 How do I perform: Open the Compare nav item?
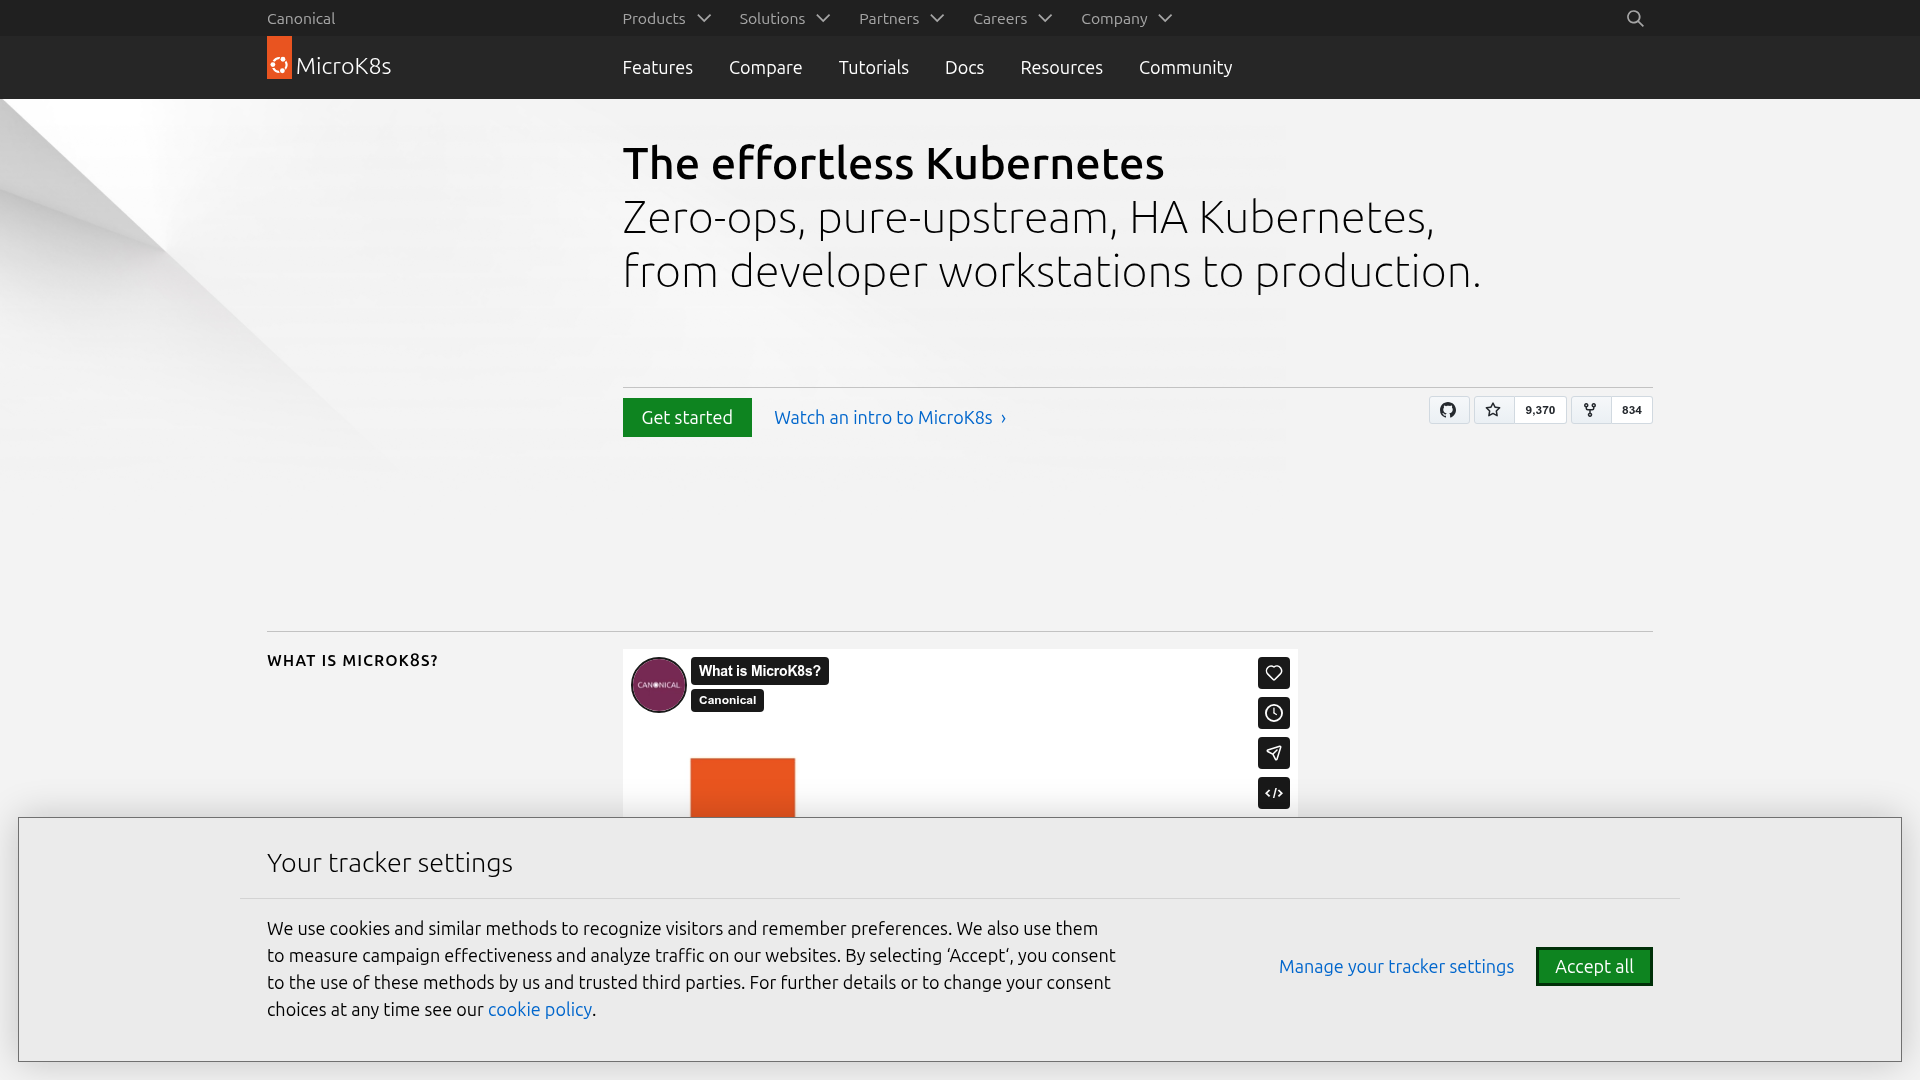pos(765,67)
